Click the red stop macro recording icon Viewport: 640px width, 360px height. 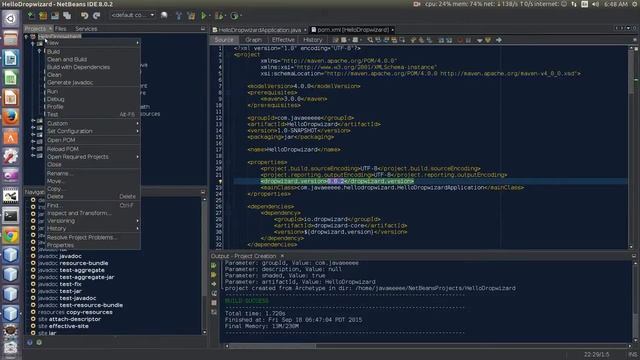tap(460, 40)
